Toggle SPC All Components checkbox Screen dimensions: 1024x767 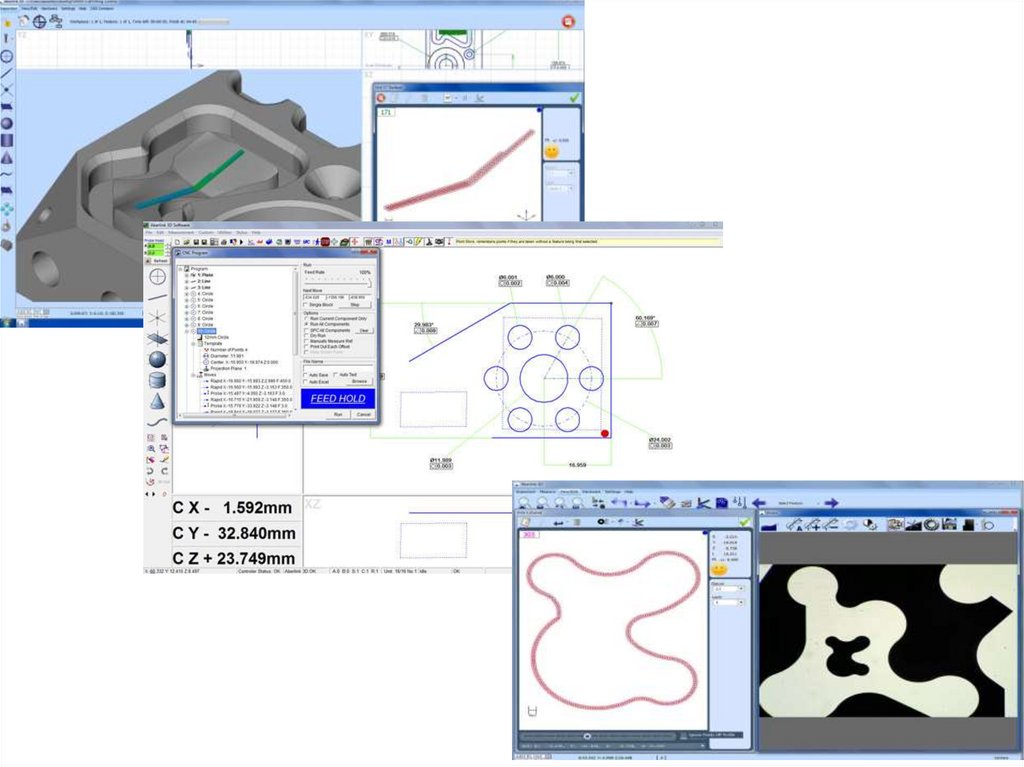coord(306,331)
